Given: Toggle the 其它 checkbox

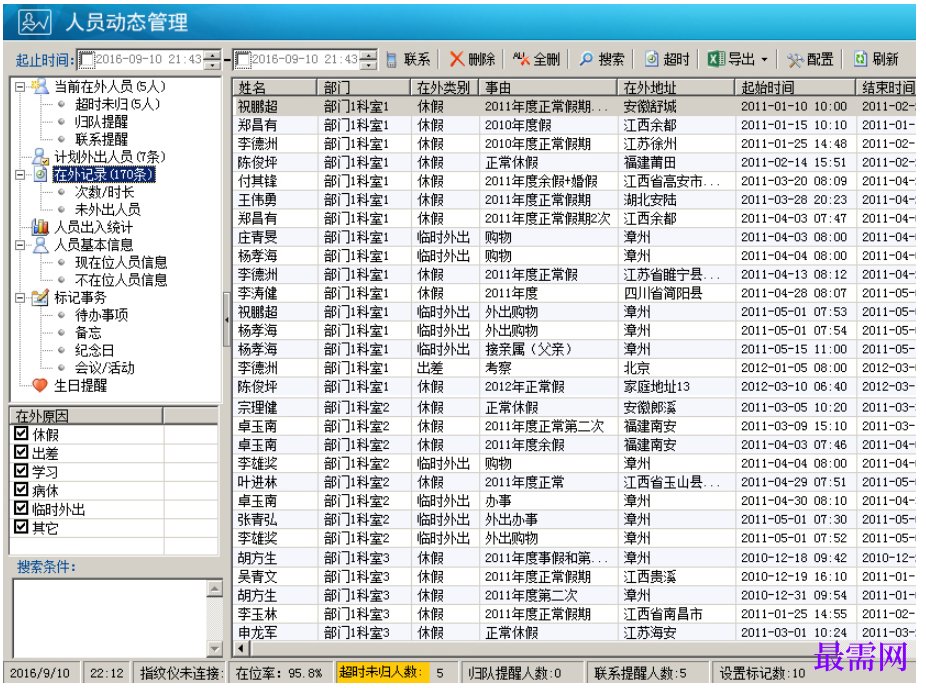Looking at the screenshot, I should (21, 527).
